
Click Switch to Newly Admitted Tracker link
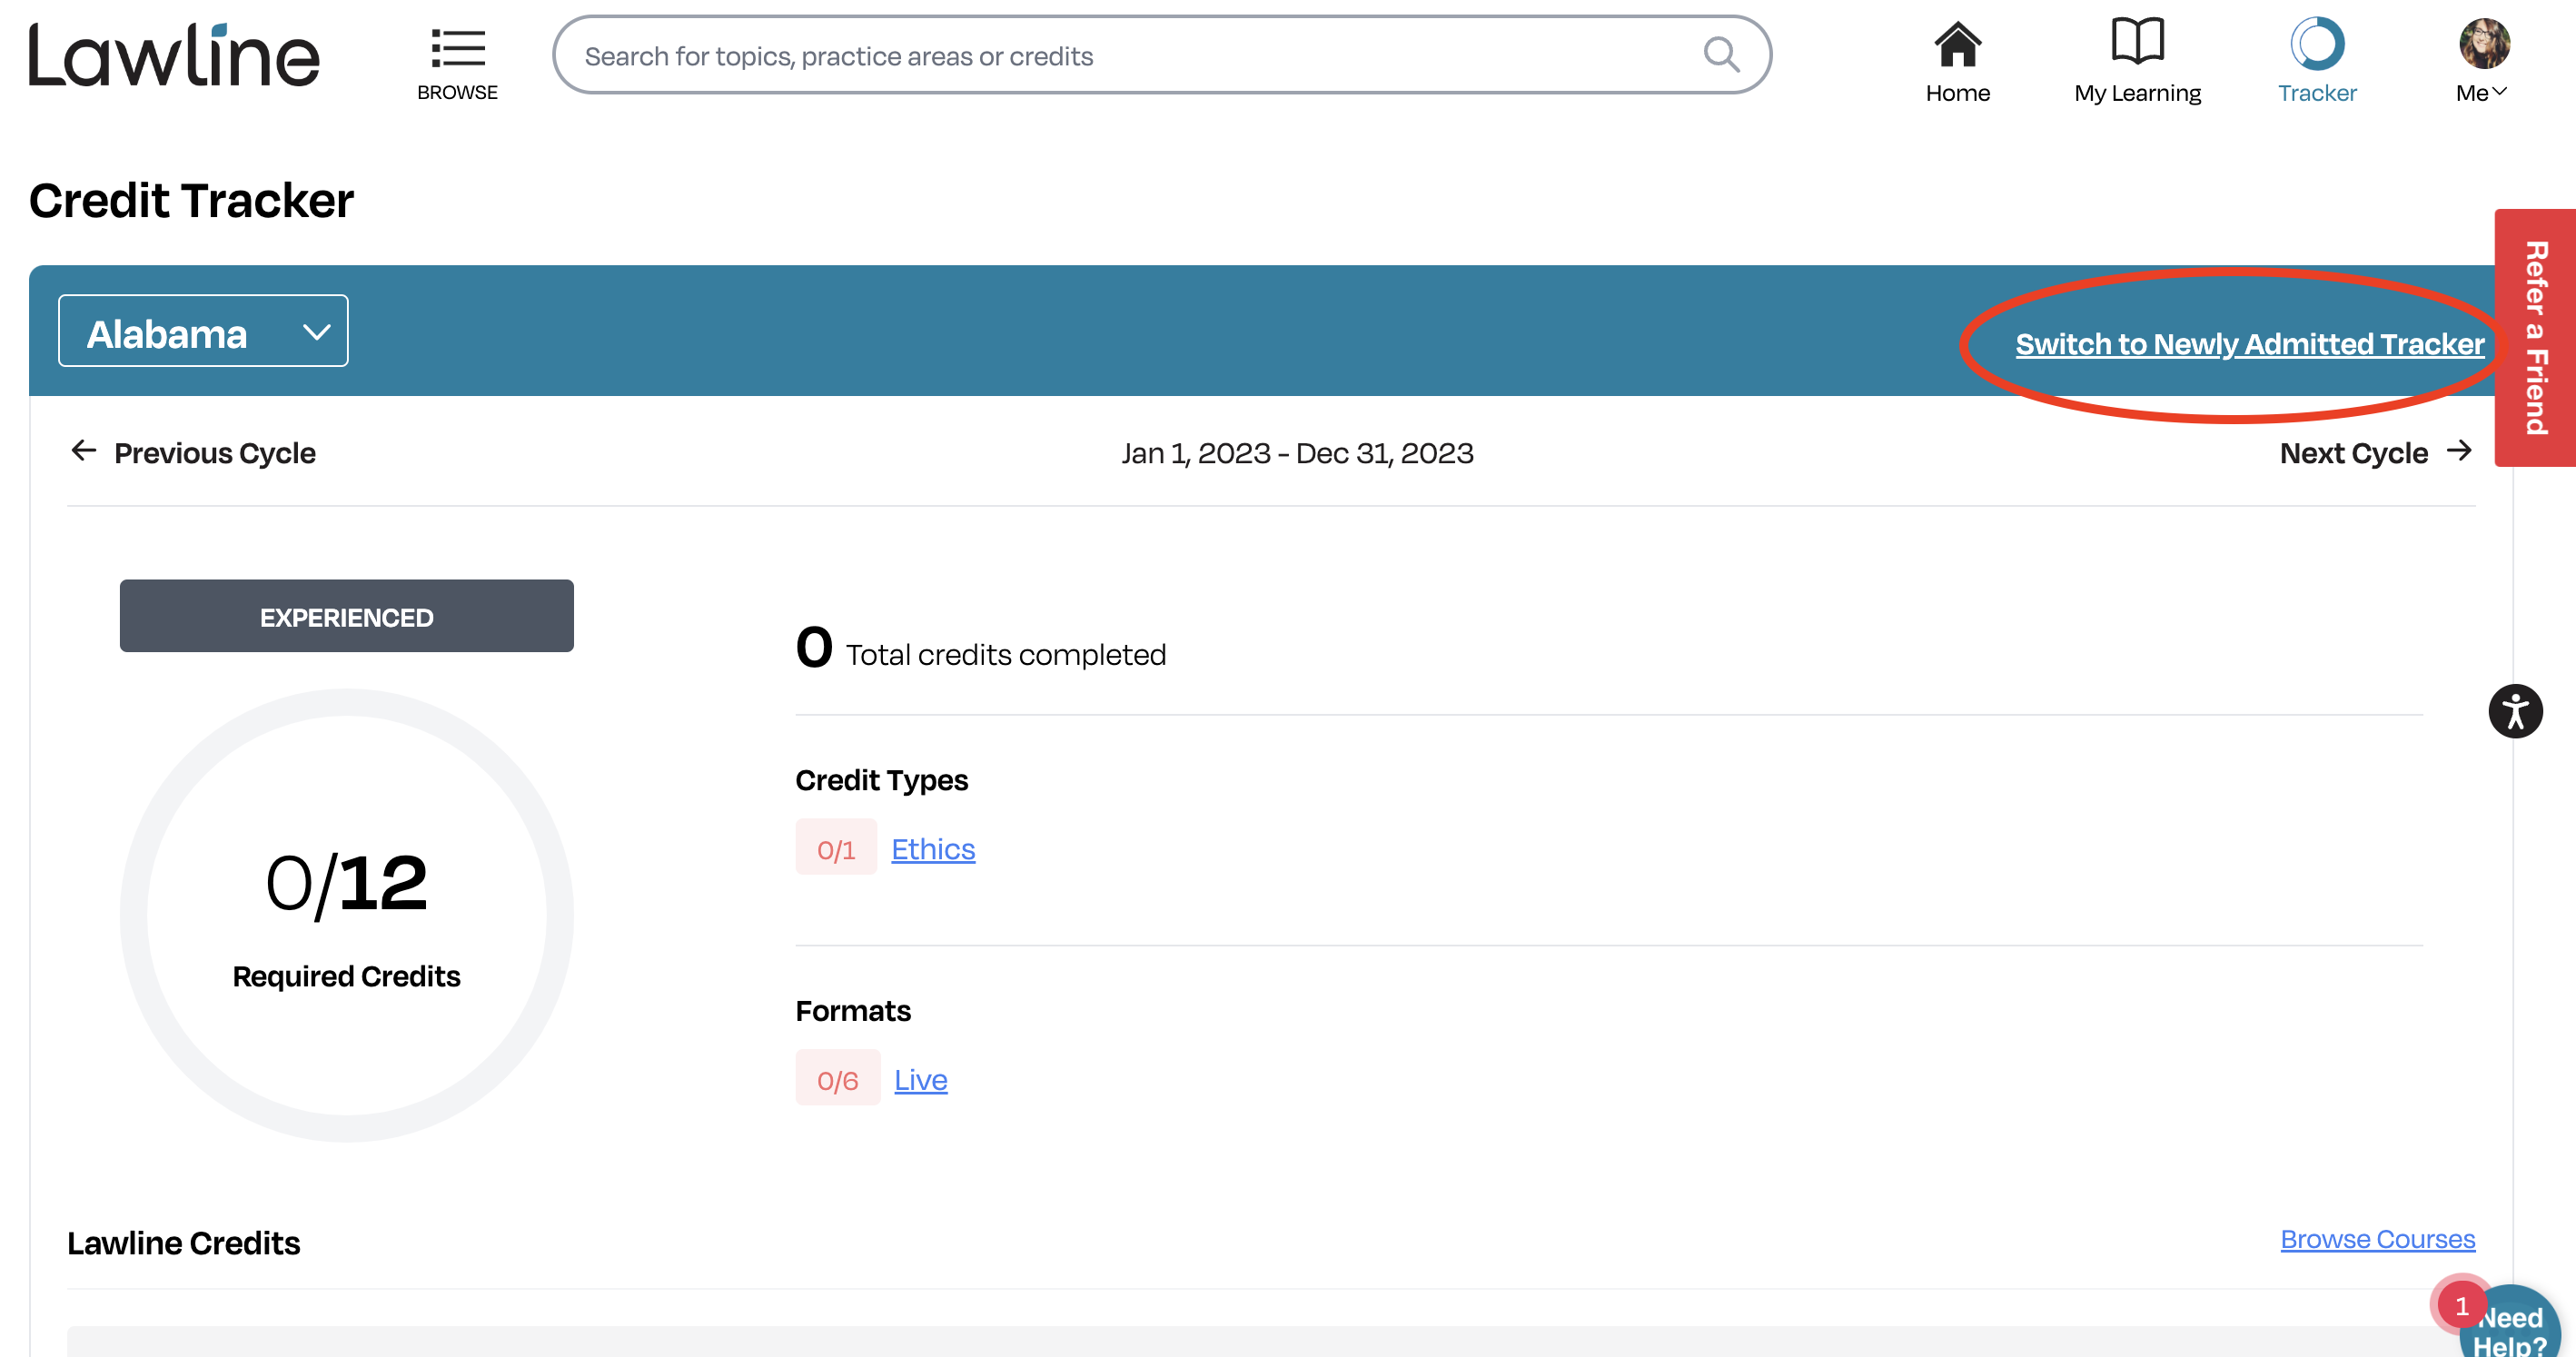coord(2249,344)
